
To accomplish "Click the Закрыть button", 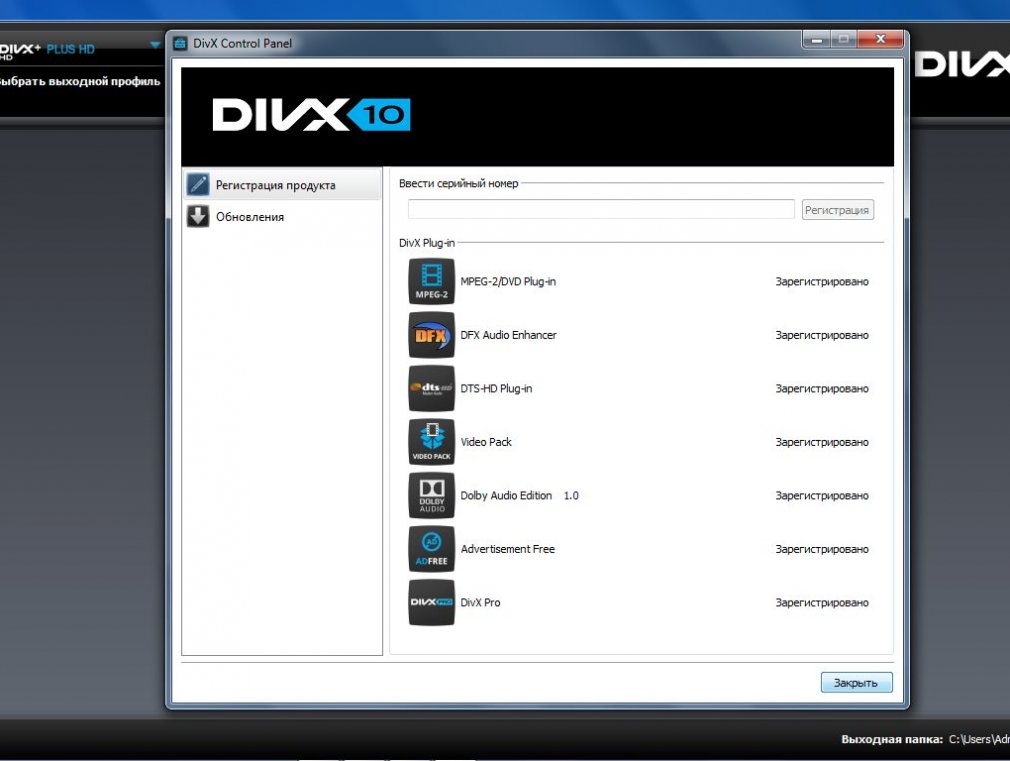I will [x=856, y=682].
